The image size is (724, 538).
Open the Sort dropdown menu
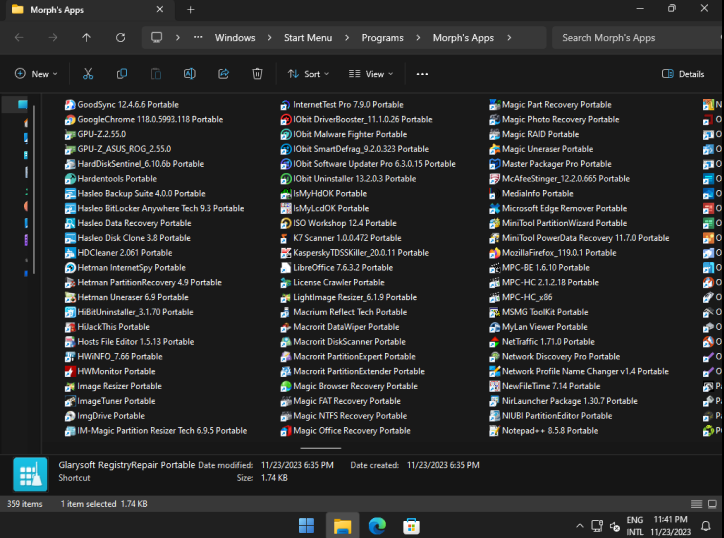click(308, 74)
